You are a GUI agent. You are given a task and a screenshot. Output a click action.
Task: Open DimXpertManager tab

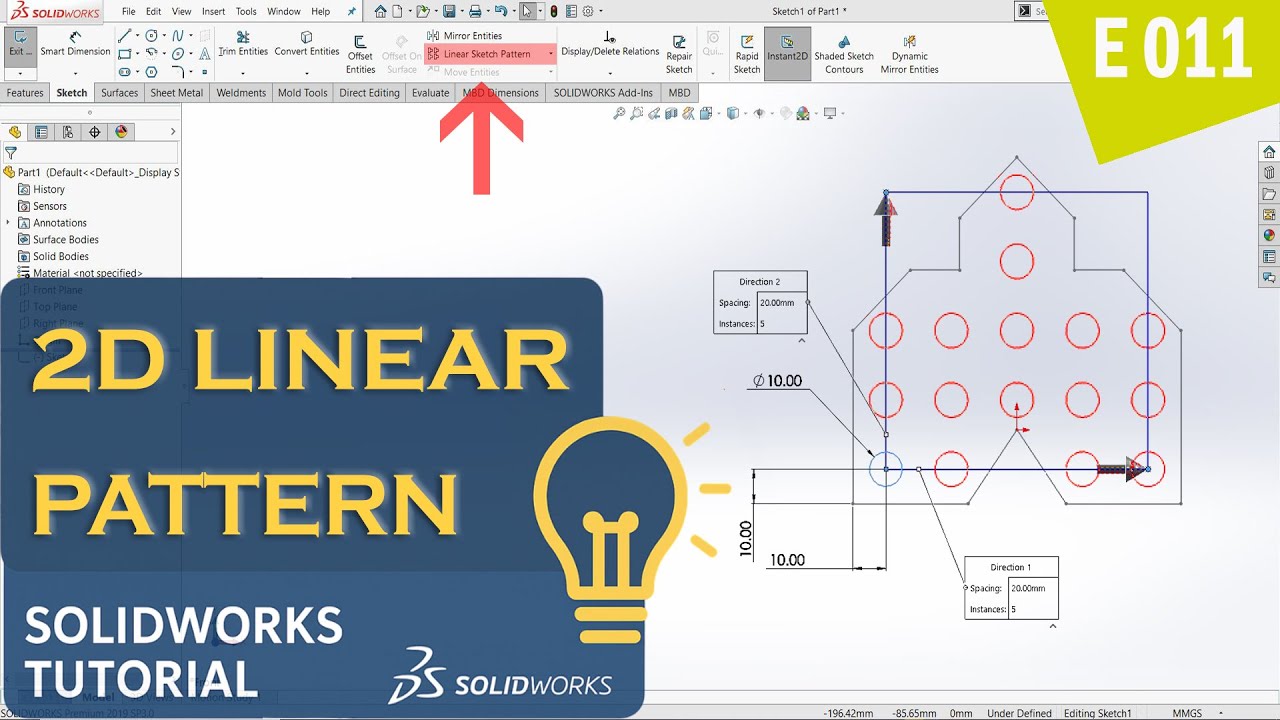pos(95,131)
